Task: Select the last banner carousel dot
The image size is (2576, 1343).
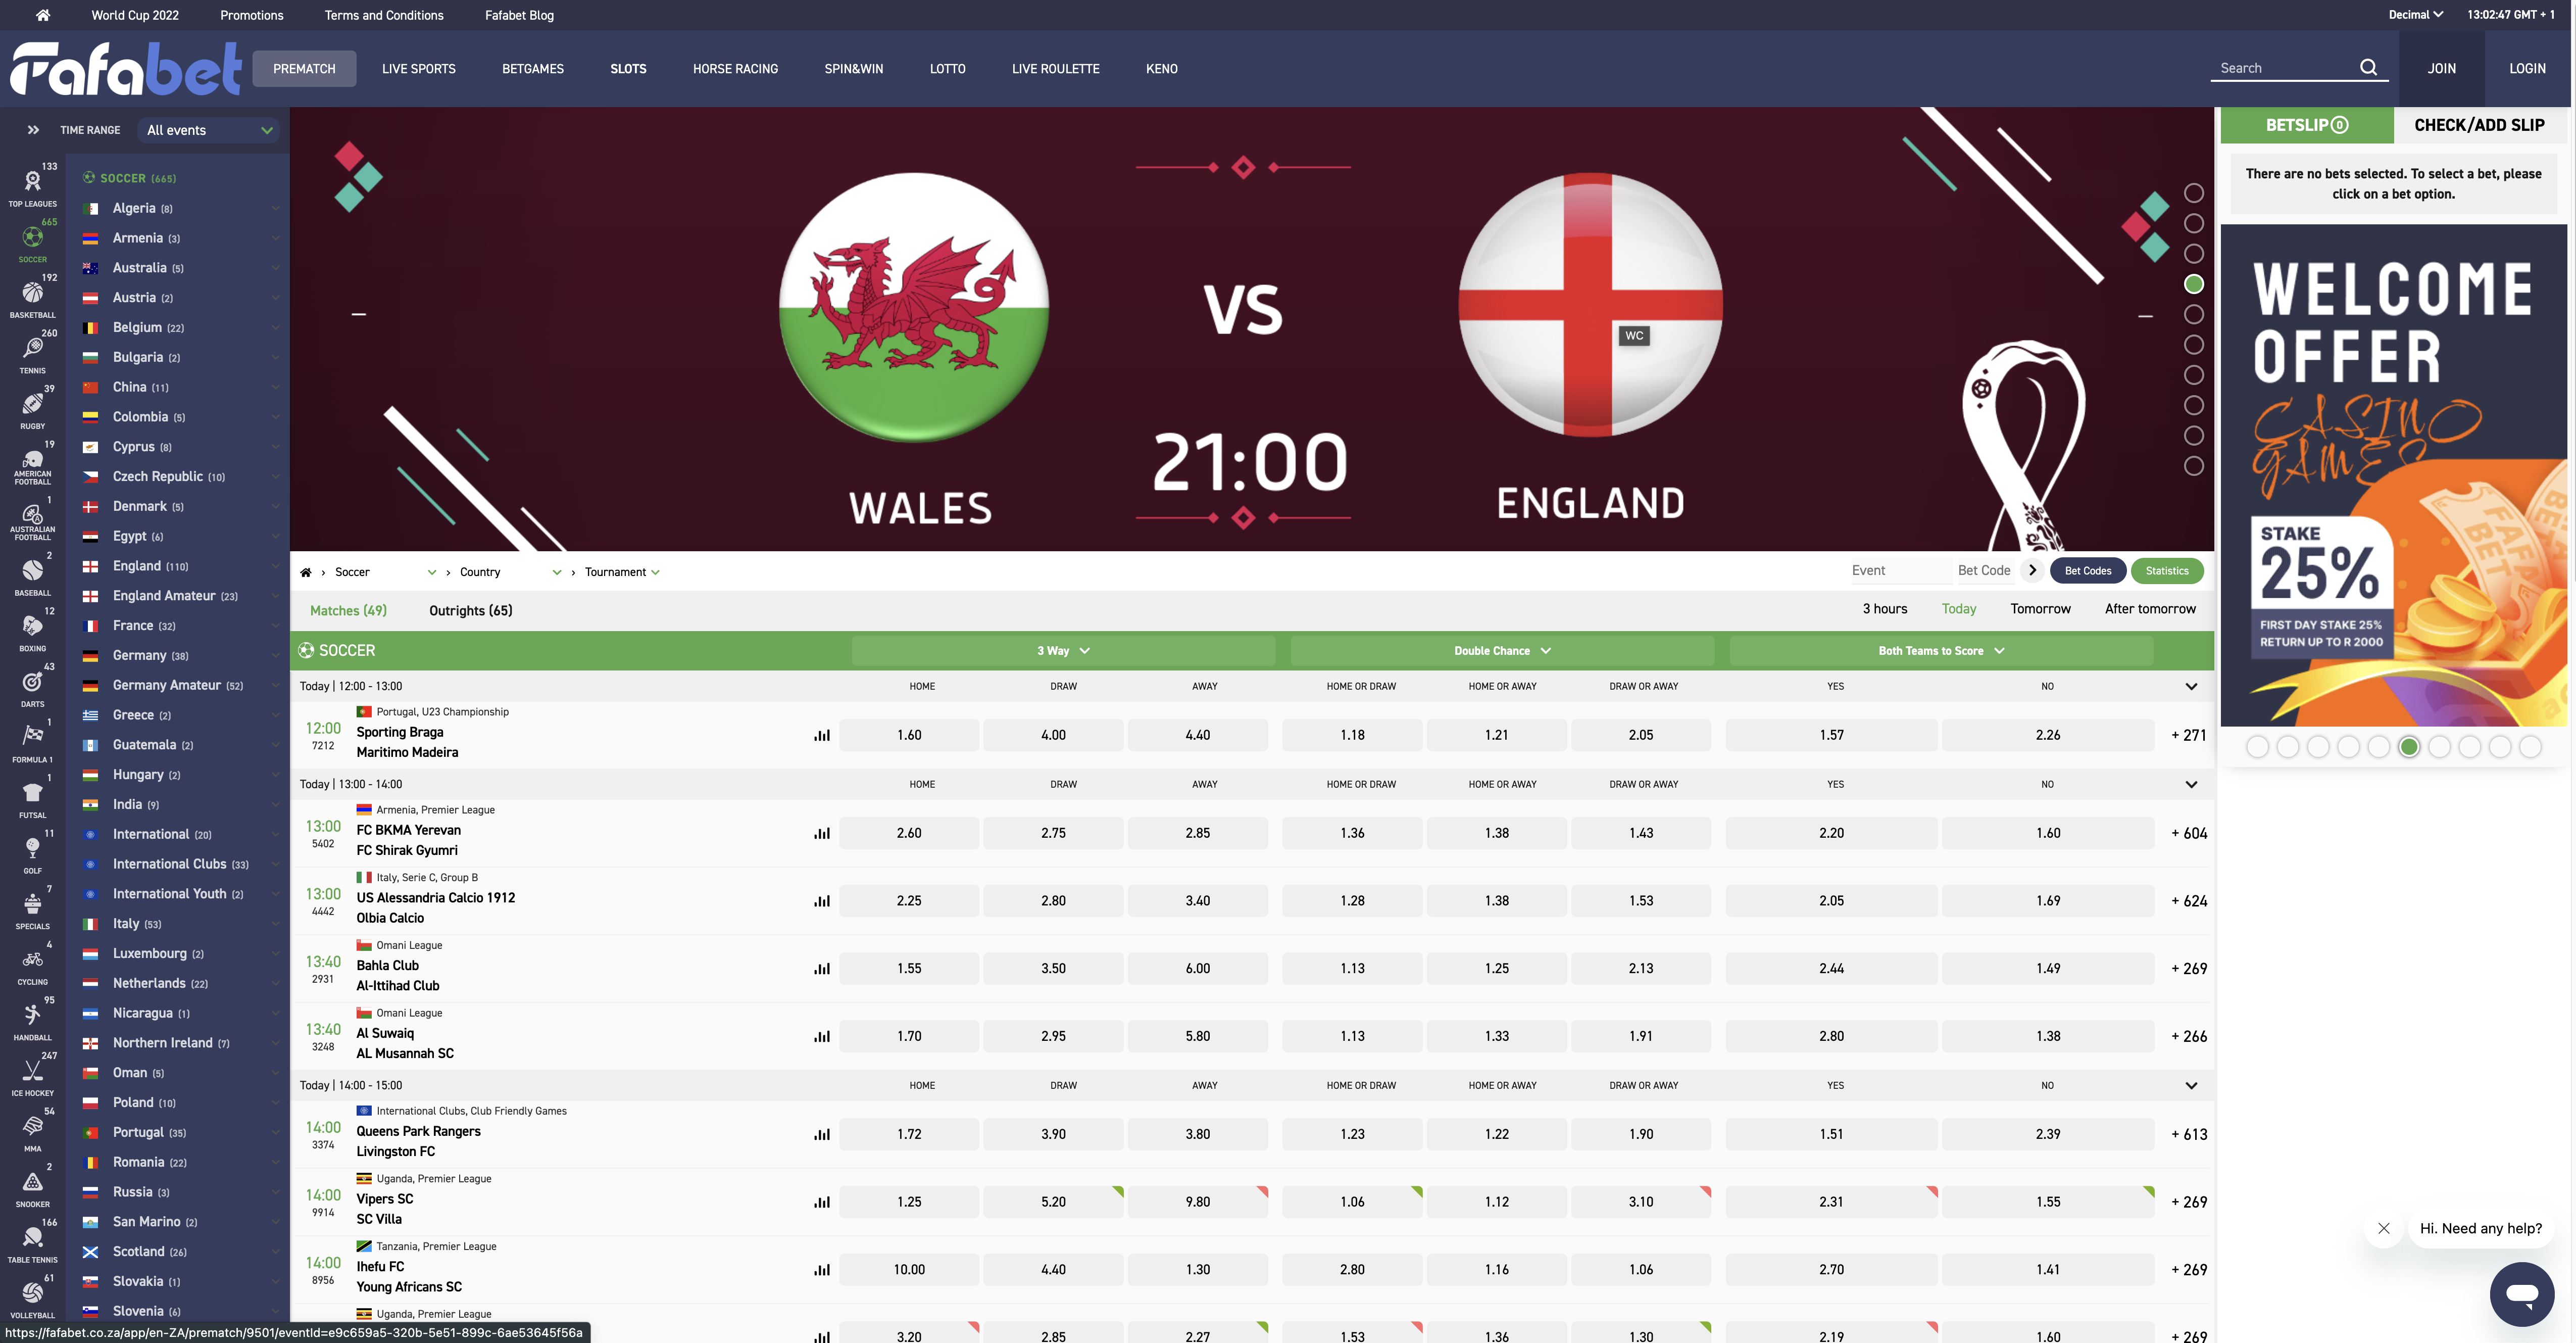Action: click(x=2194, y=466)
